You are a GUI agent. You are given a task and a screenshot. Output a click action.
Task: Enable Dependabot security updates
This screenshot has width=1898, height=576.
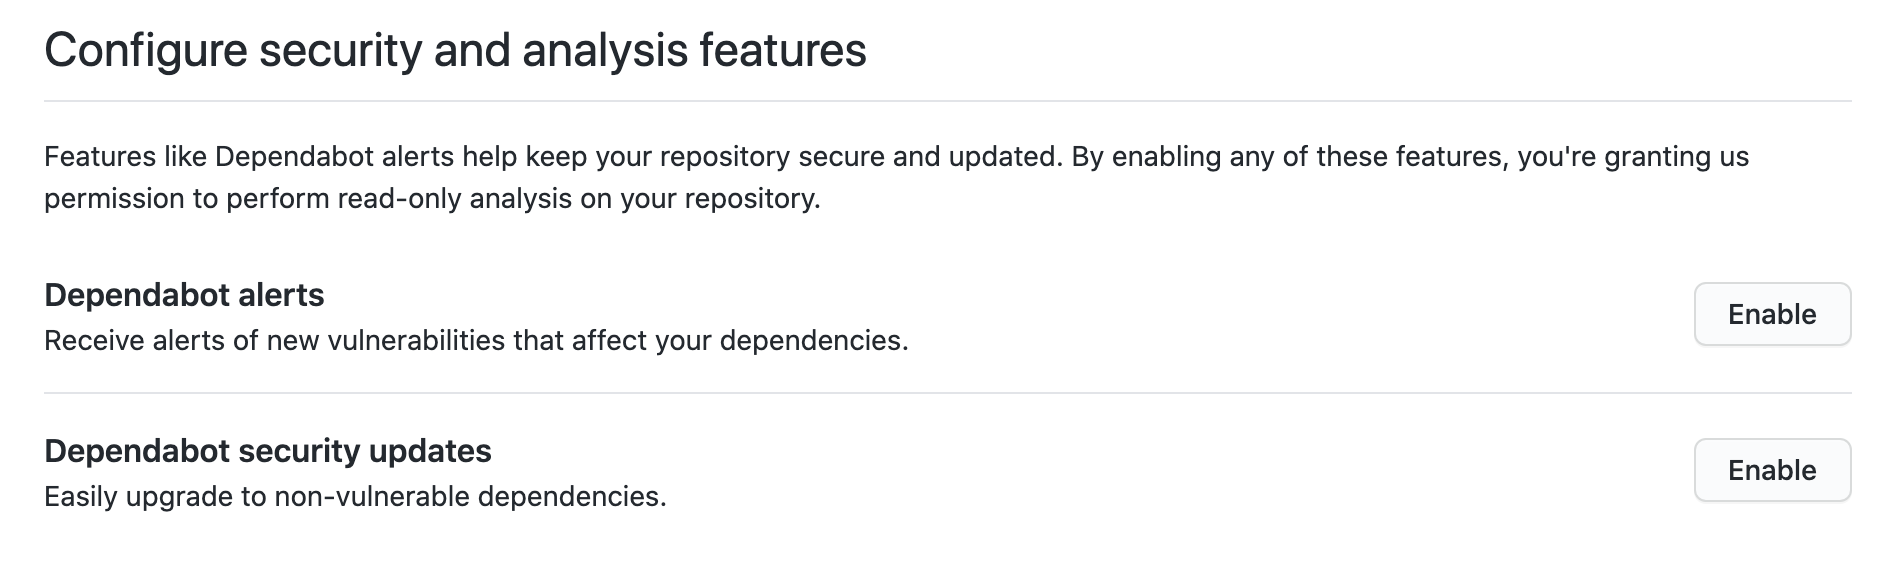coord(1771,470)
